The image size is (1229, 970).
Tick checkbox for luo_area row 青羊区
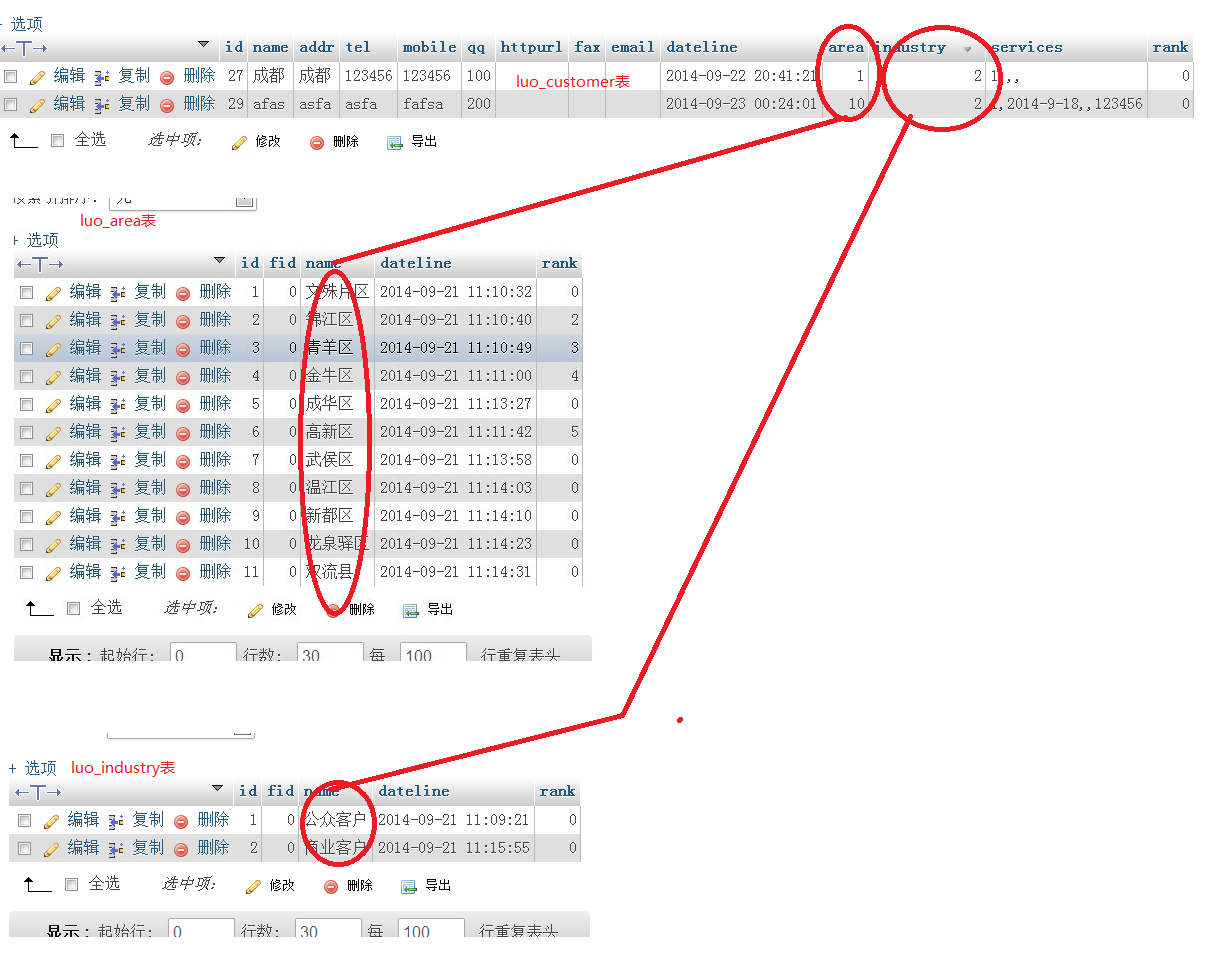pyautogui.click(x=26, y=349)
